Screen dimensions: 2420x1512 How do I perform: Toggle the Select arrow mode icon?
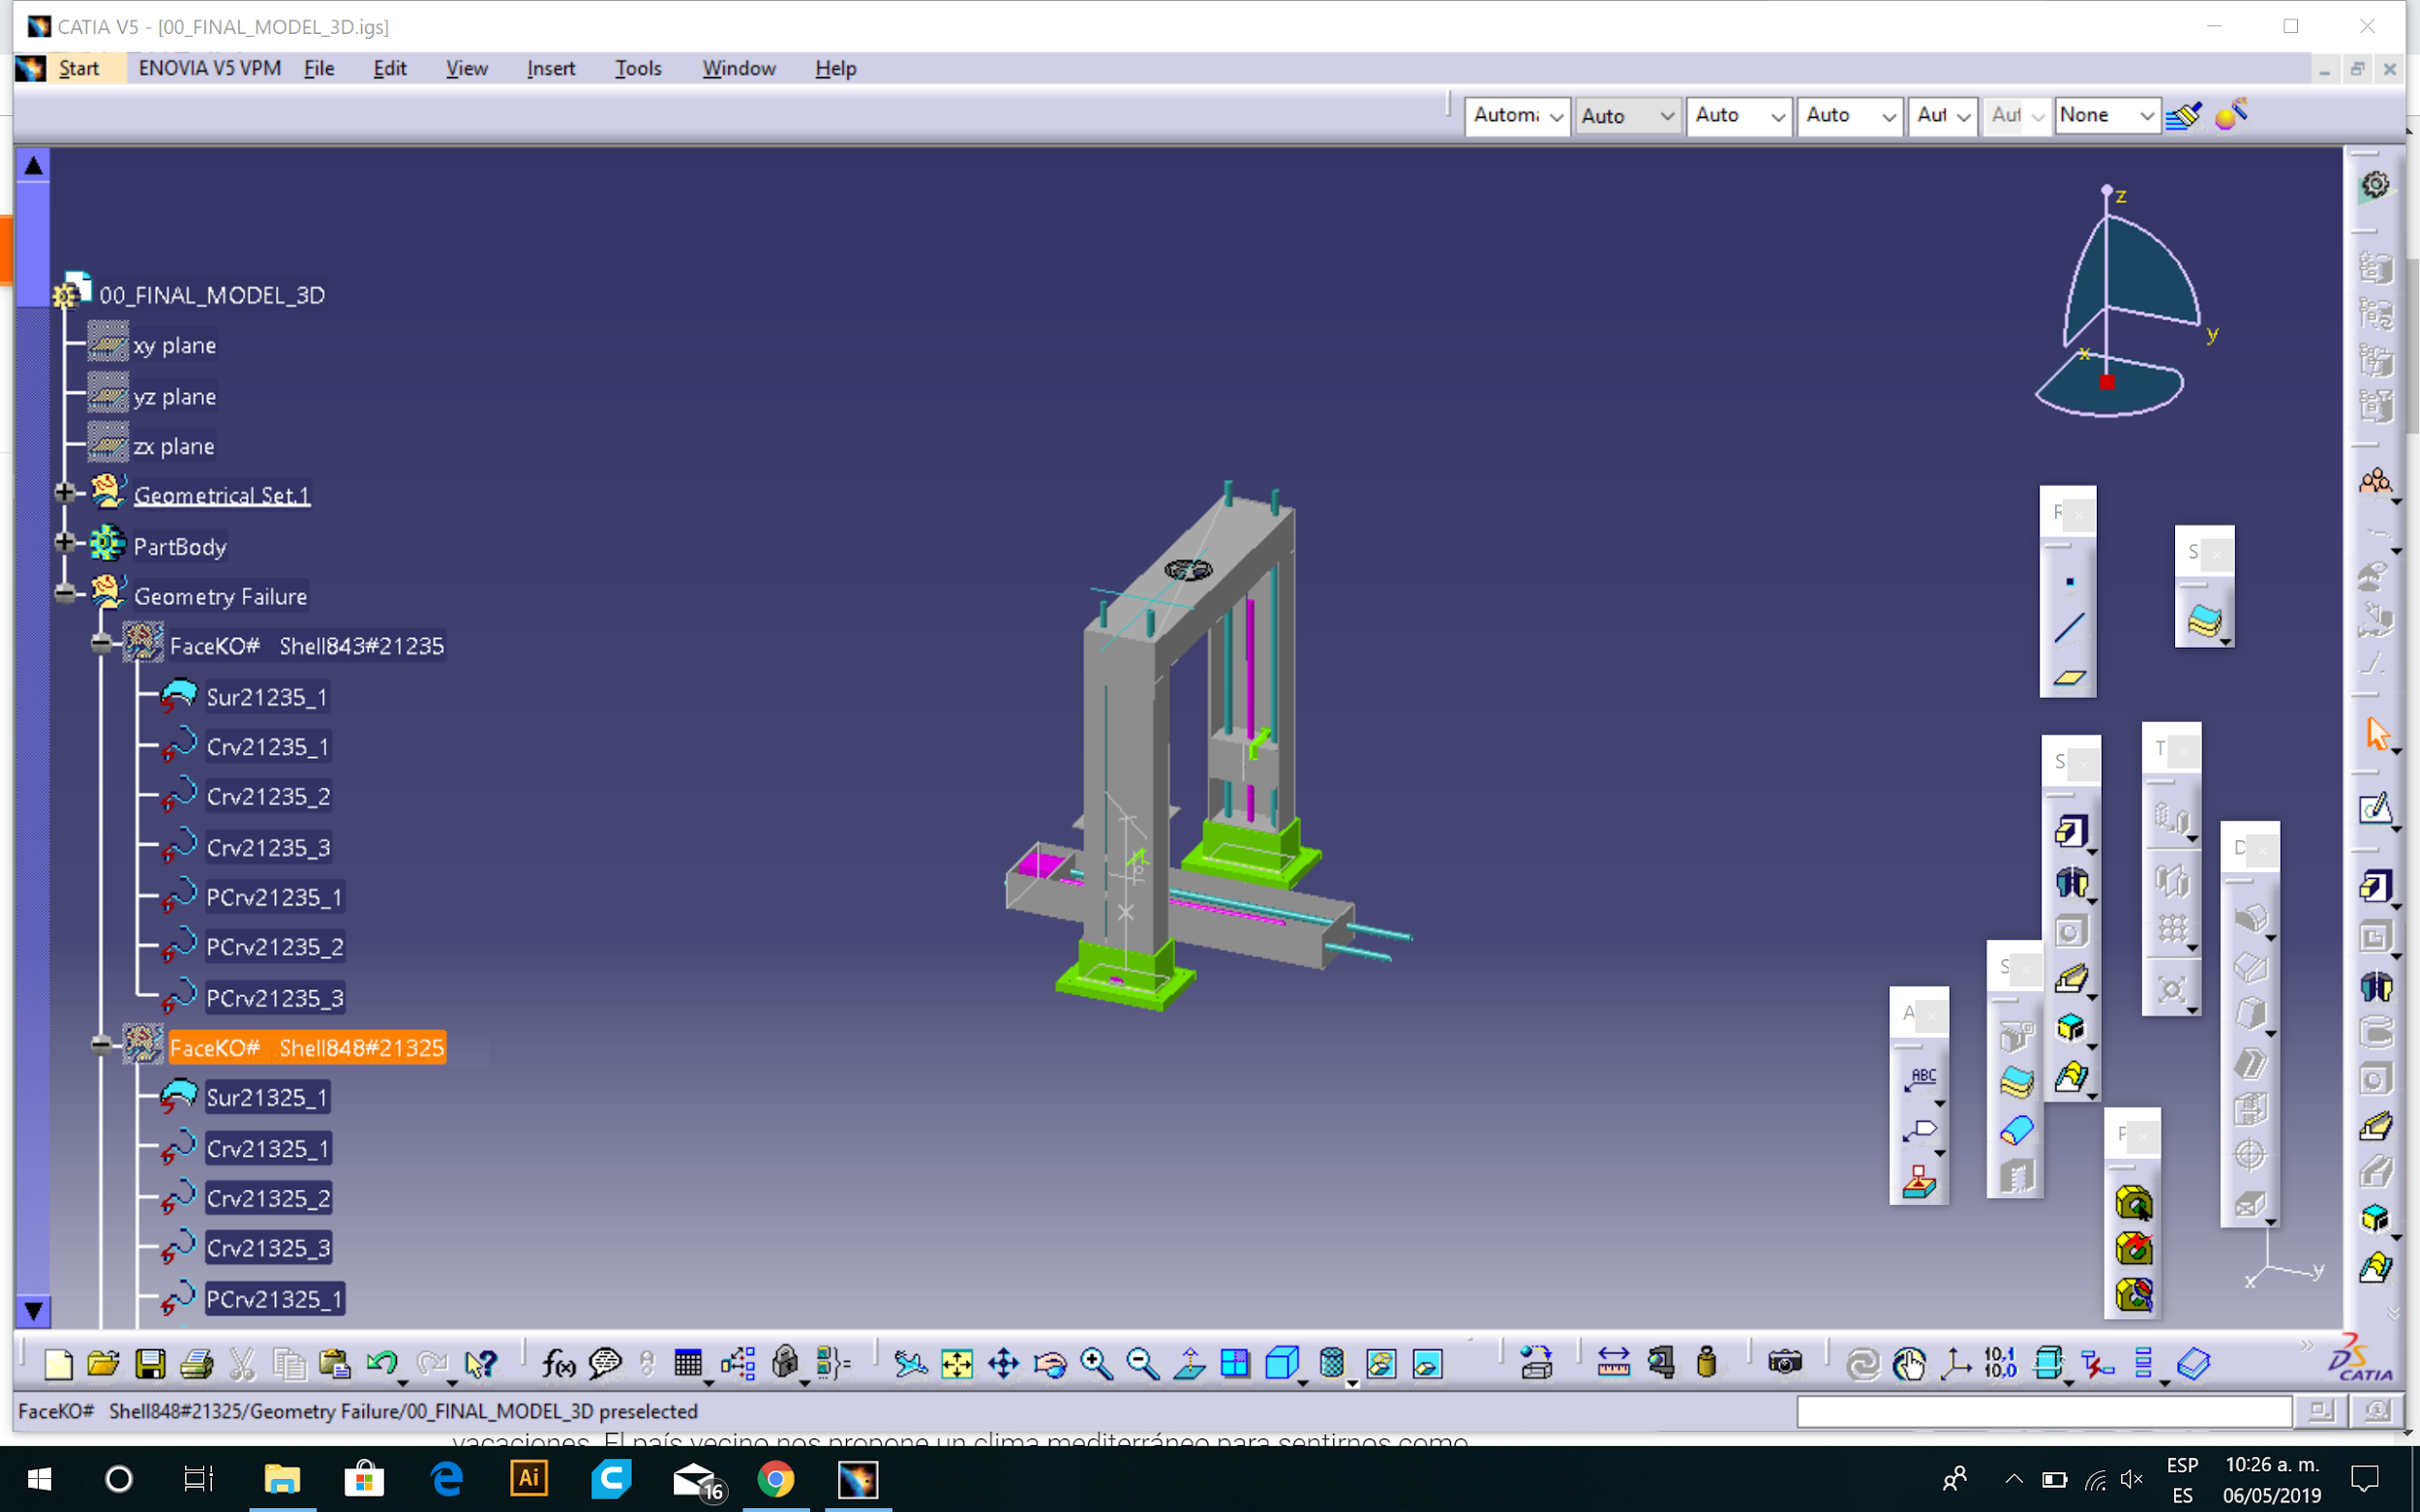(2377, 735)
